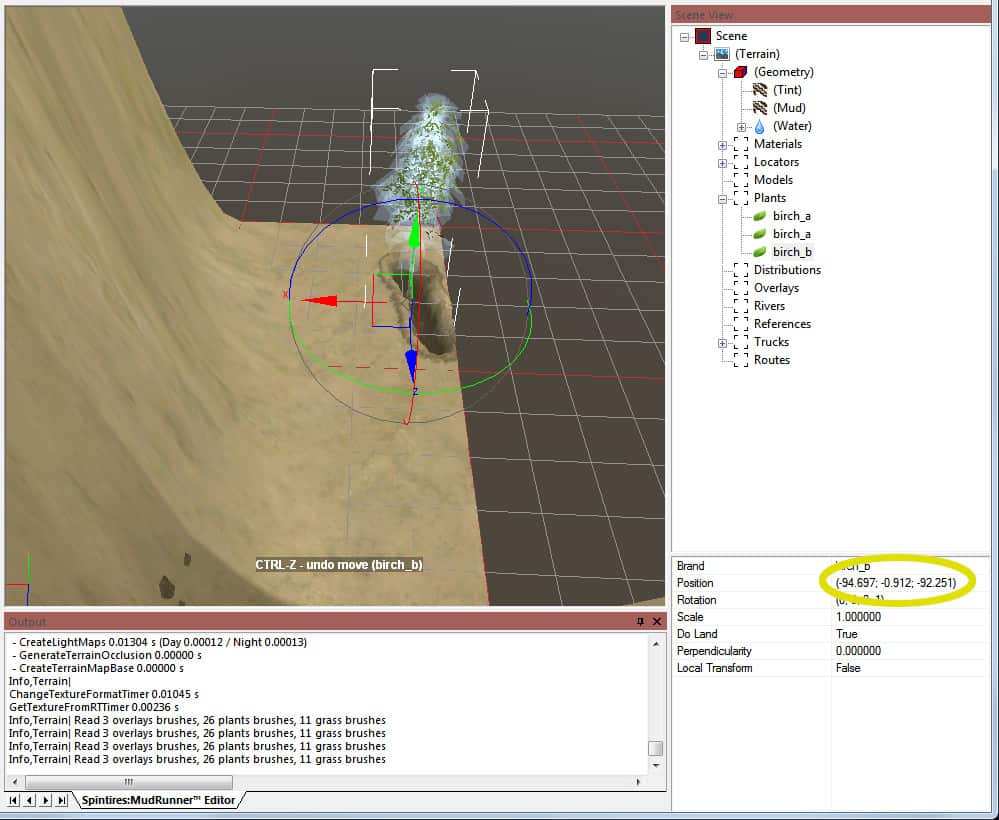Viewport: 999px width, 820px height.
Task: Click the Output horizontal scrollbar thumb
Action: point(130,782)
